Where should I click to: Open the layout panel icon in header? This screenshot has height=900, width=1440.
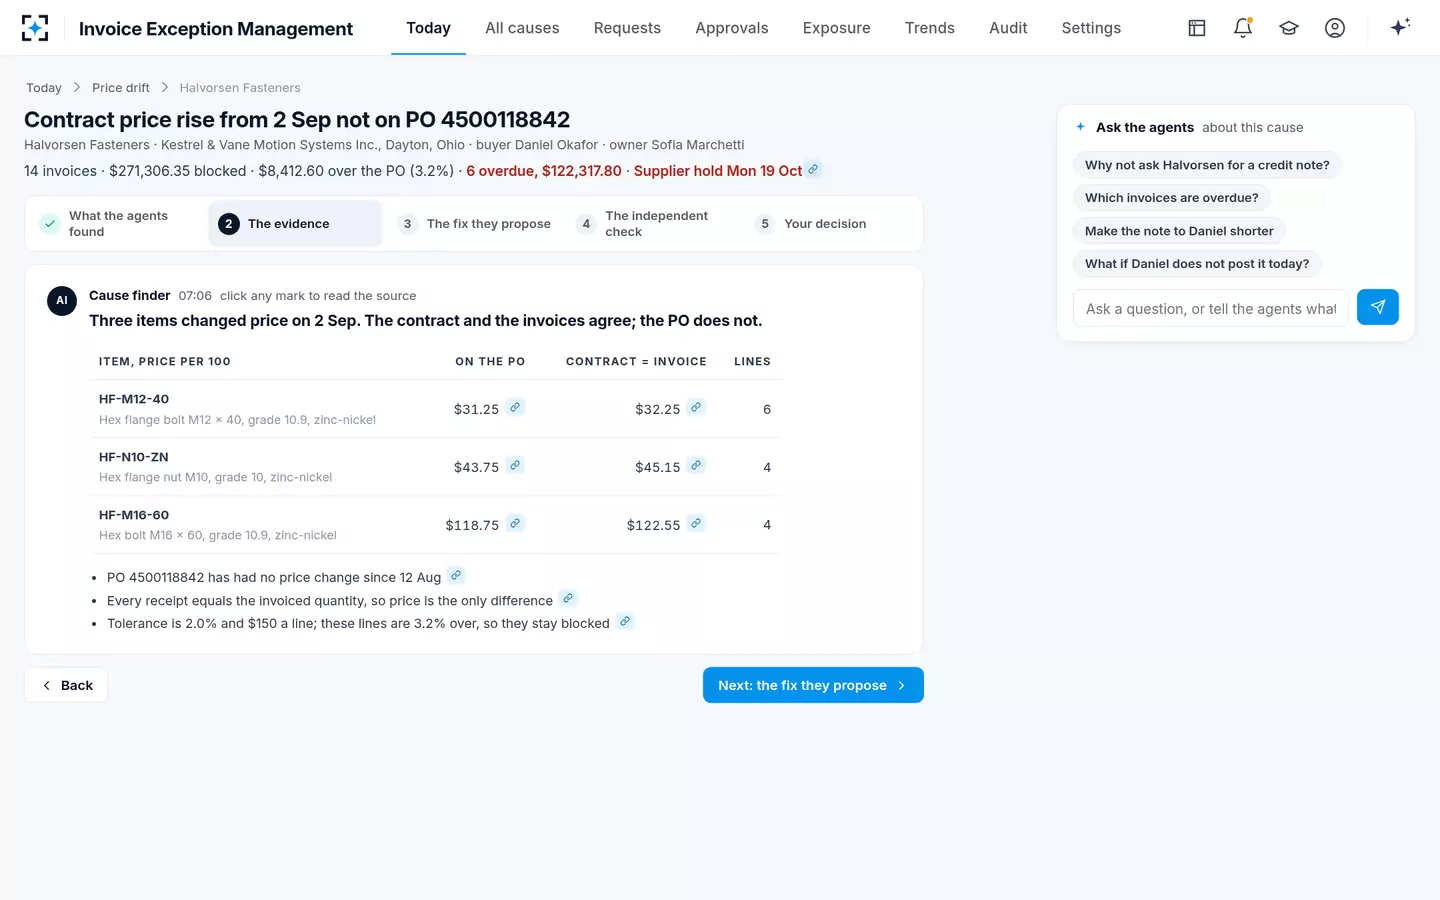click(1197, 28)
